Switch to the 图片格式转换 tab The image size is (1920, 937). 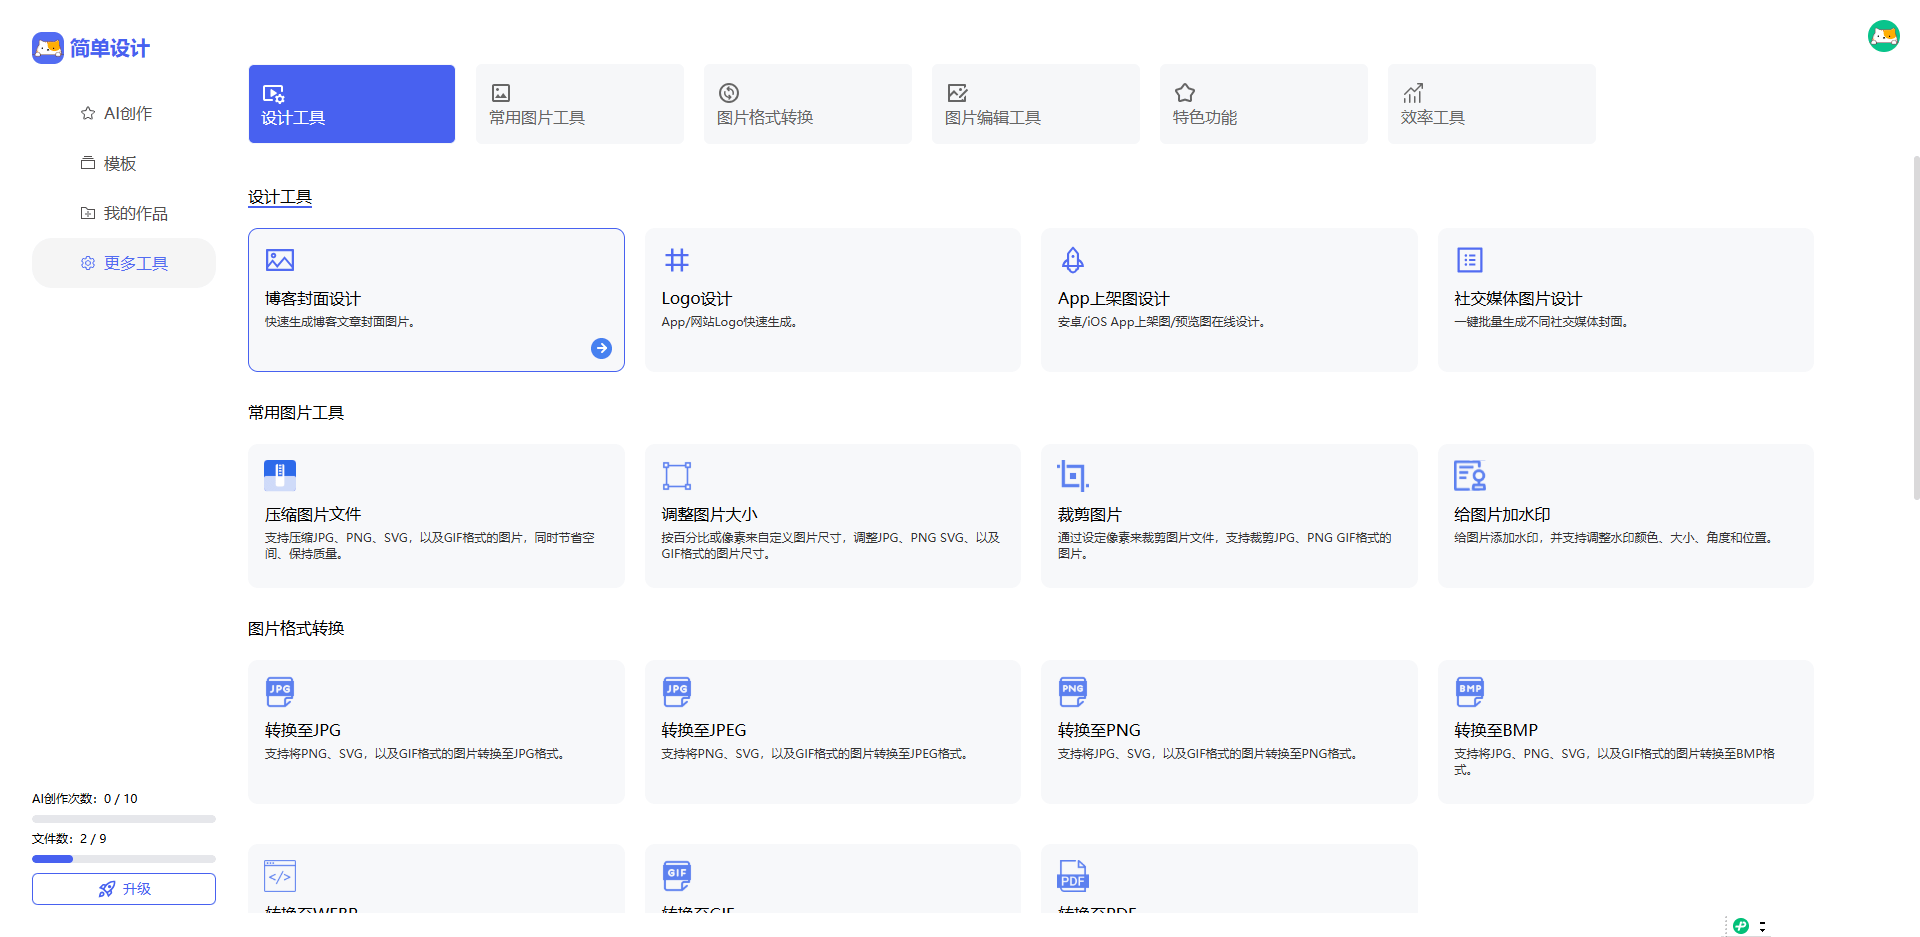tap(808, 104)
